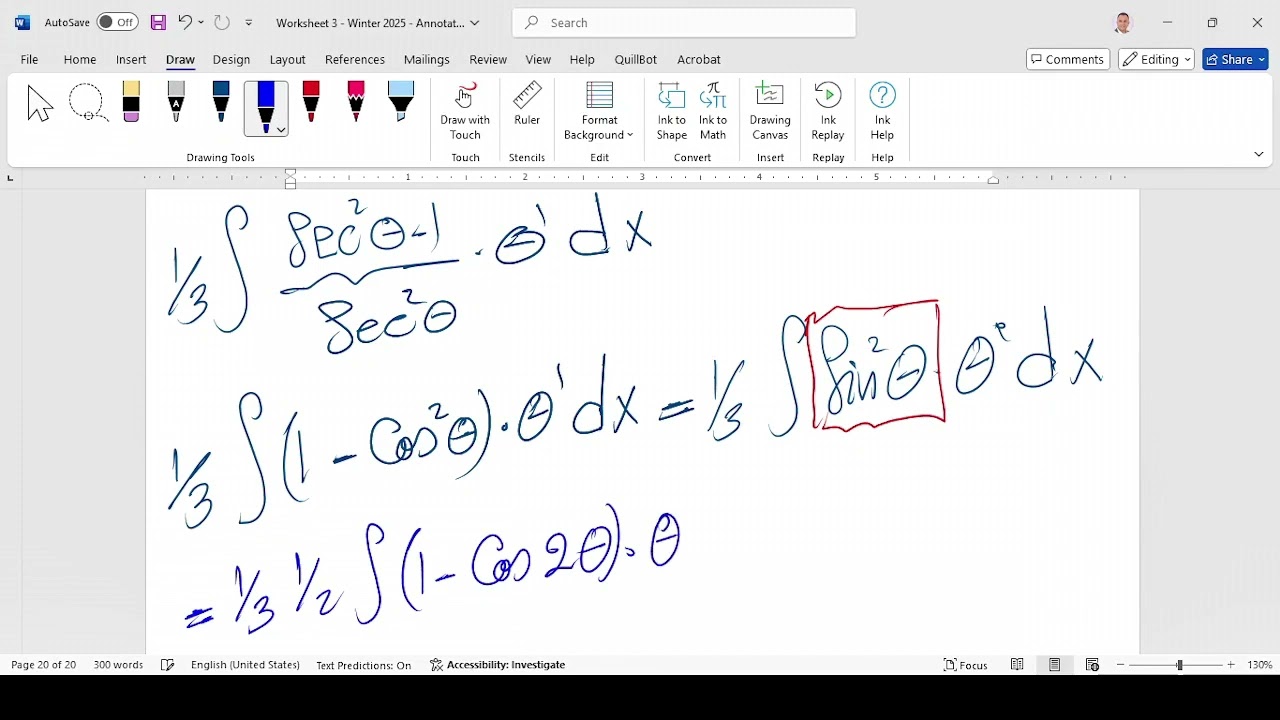Switch to the Home tab
This screenshot has width=1280, height=720.
(x=80, y=59)
